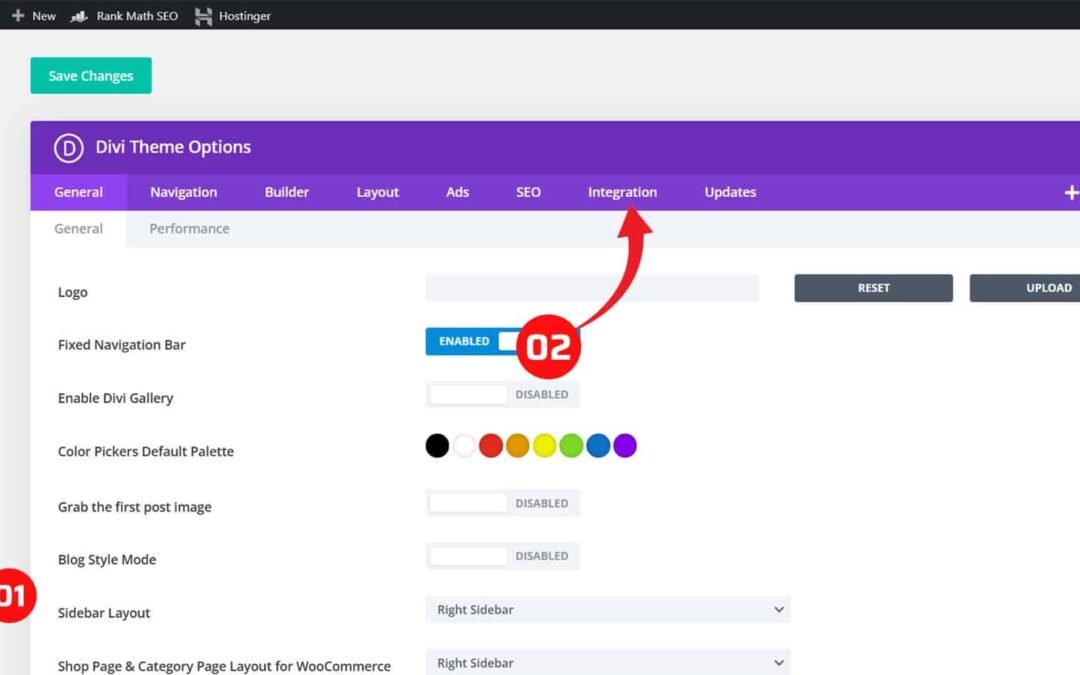Image resolution: width=1080 pixels, height=675 pixels.
Task: Open the Sidebar Layout dropdown
Action: pos(608,610)
